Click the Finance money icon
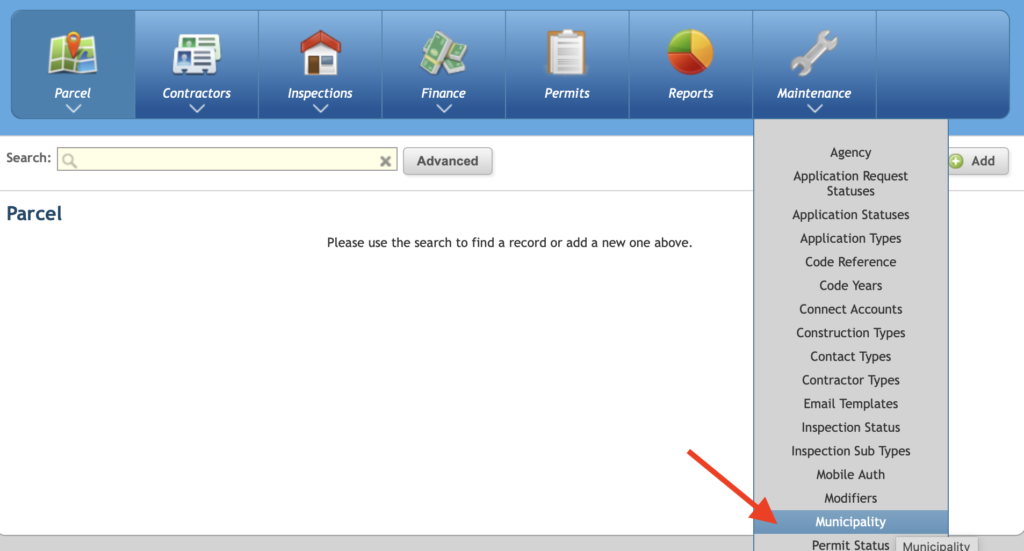 click(443, 53)
